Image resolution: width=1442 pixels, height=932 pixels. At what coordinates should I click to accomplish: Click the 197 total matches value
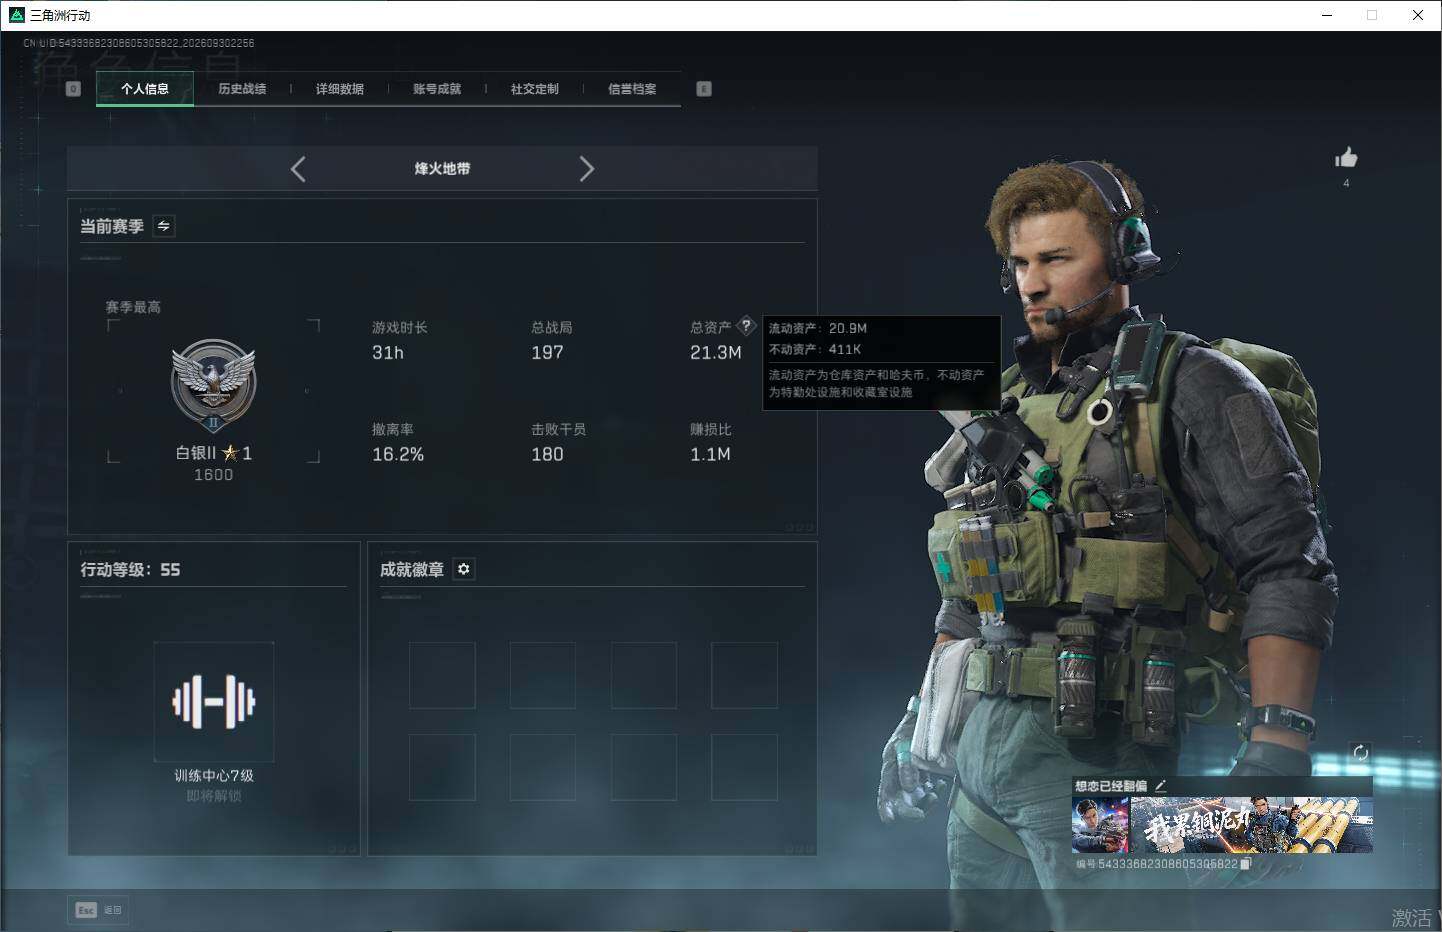(547, 353)
